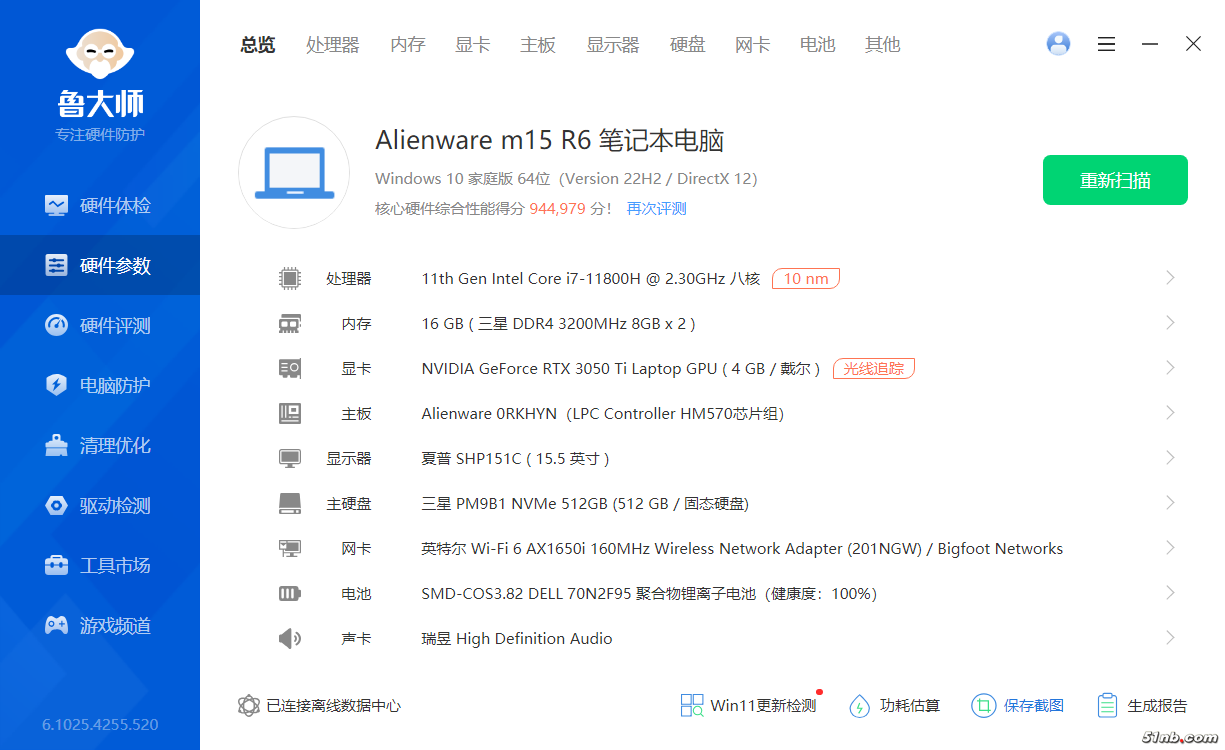Click the i7-11800H processor text

pos(591,279)
